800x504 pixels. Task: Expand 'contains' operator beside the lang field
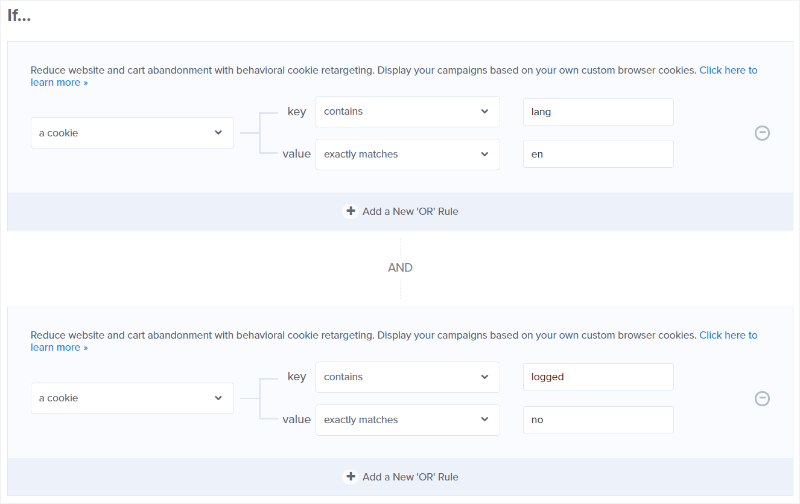point(407,112)
